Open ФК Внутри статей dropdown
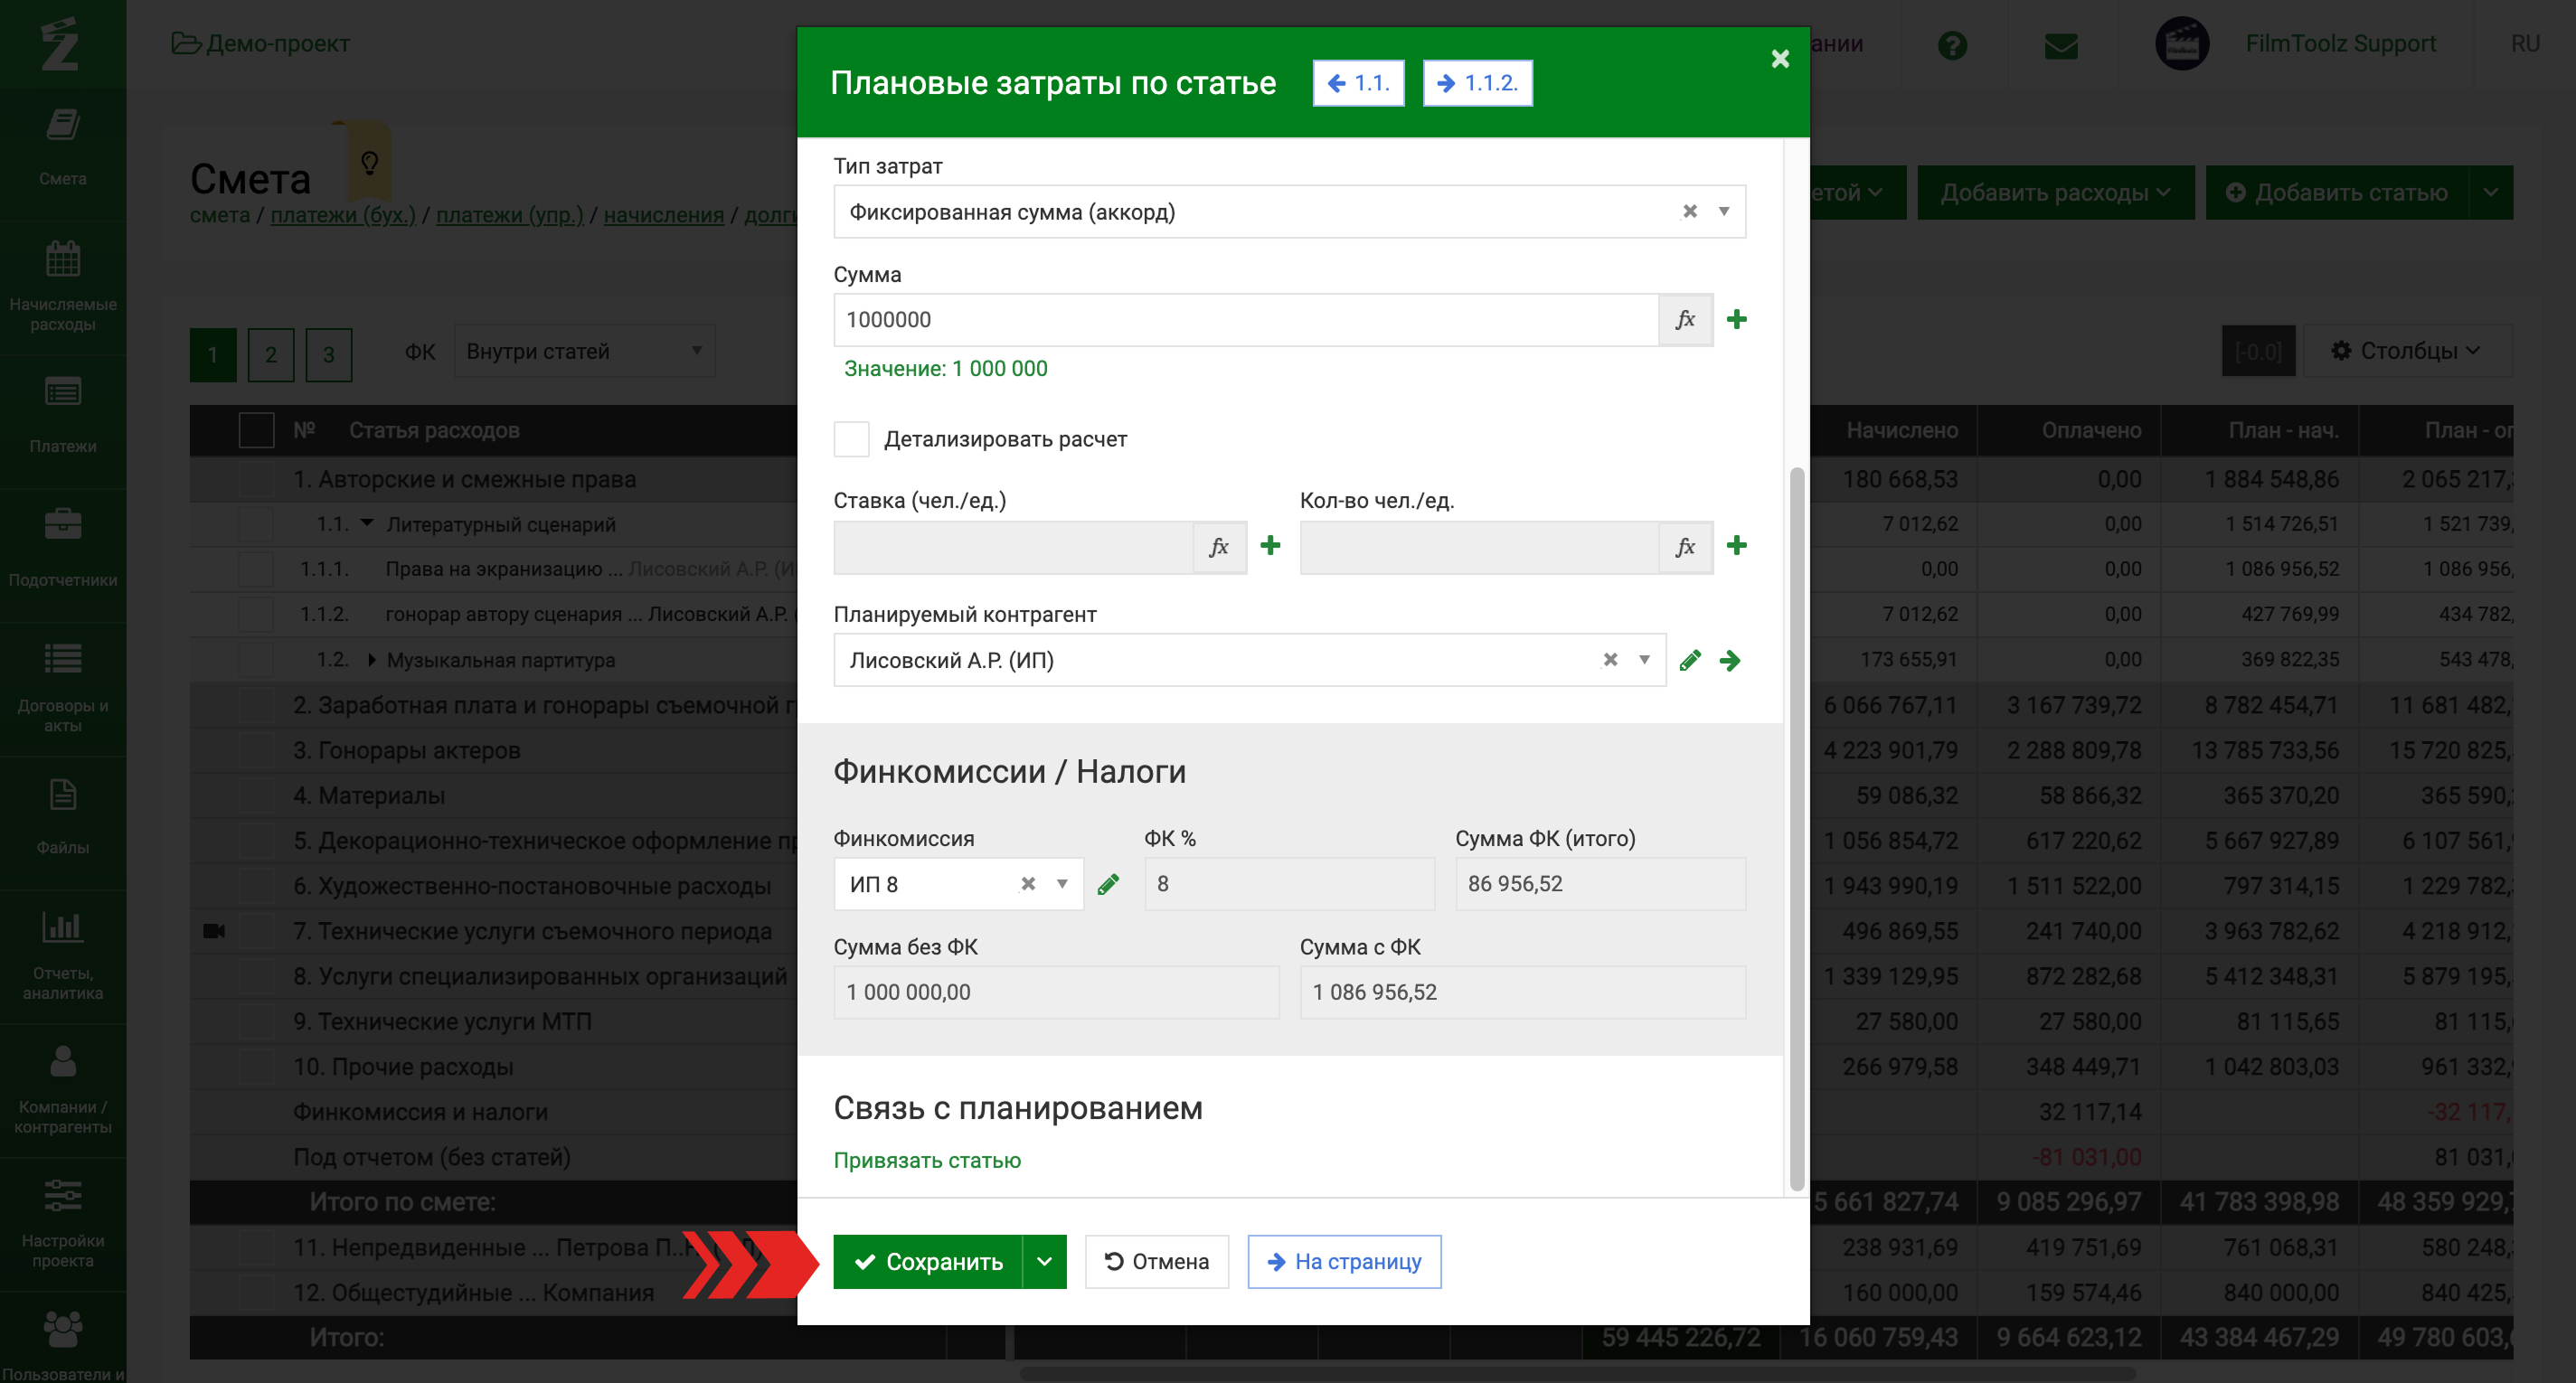 tap(584, 351)
